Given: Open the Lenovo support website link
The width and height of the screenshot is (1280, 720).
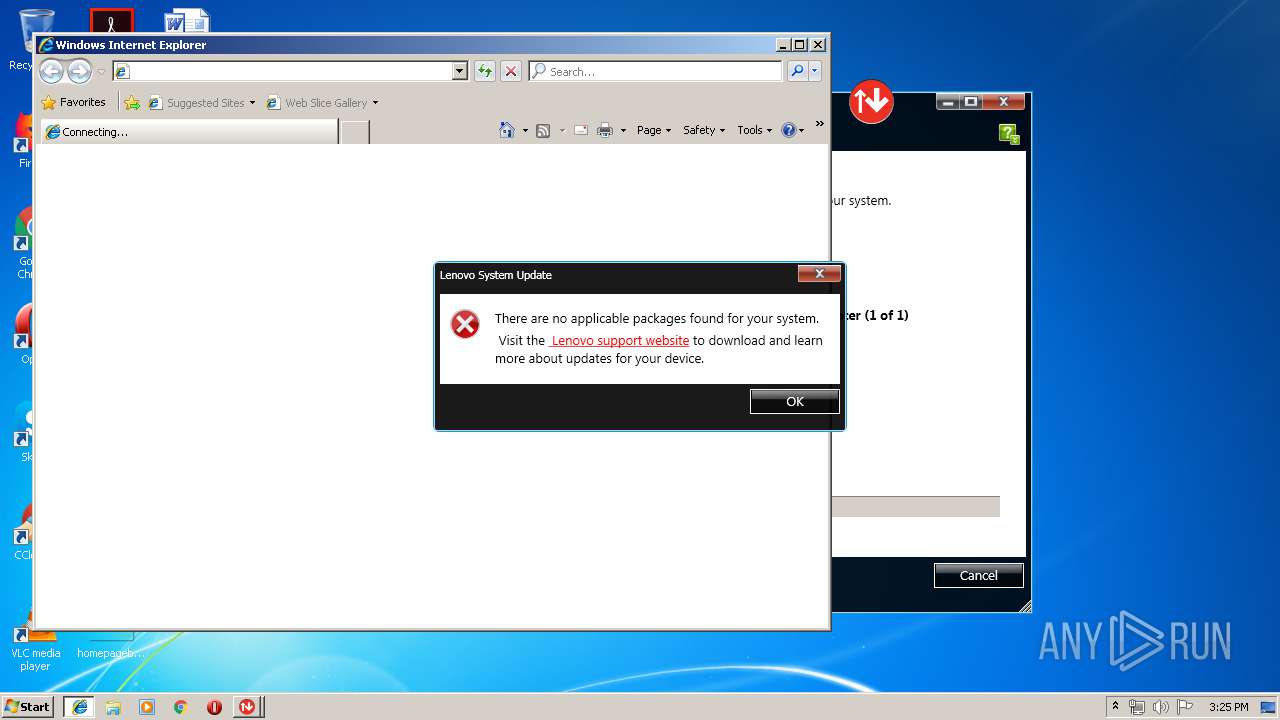Looking at the screenshot, I should [x=619, y=340].
